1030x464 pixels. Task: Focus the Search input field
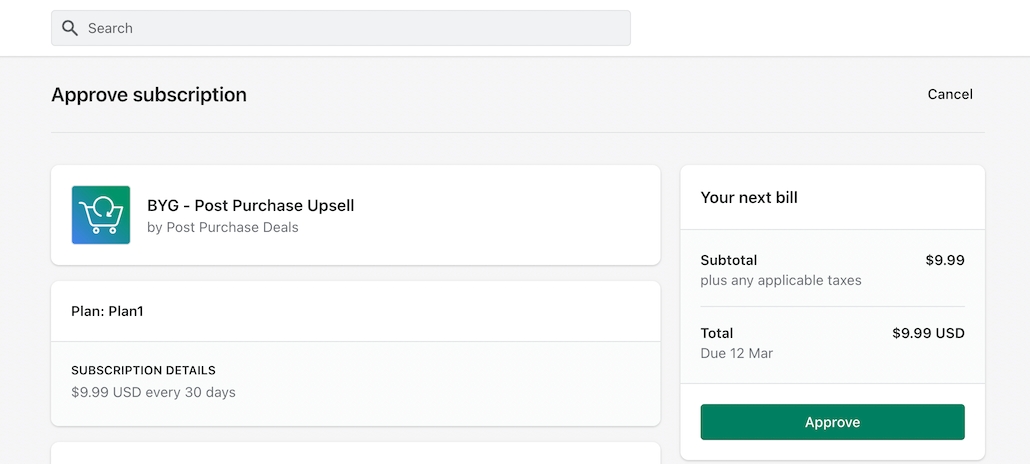350,28
